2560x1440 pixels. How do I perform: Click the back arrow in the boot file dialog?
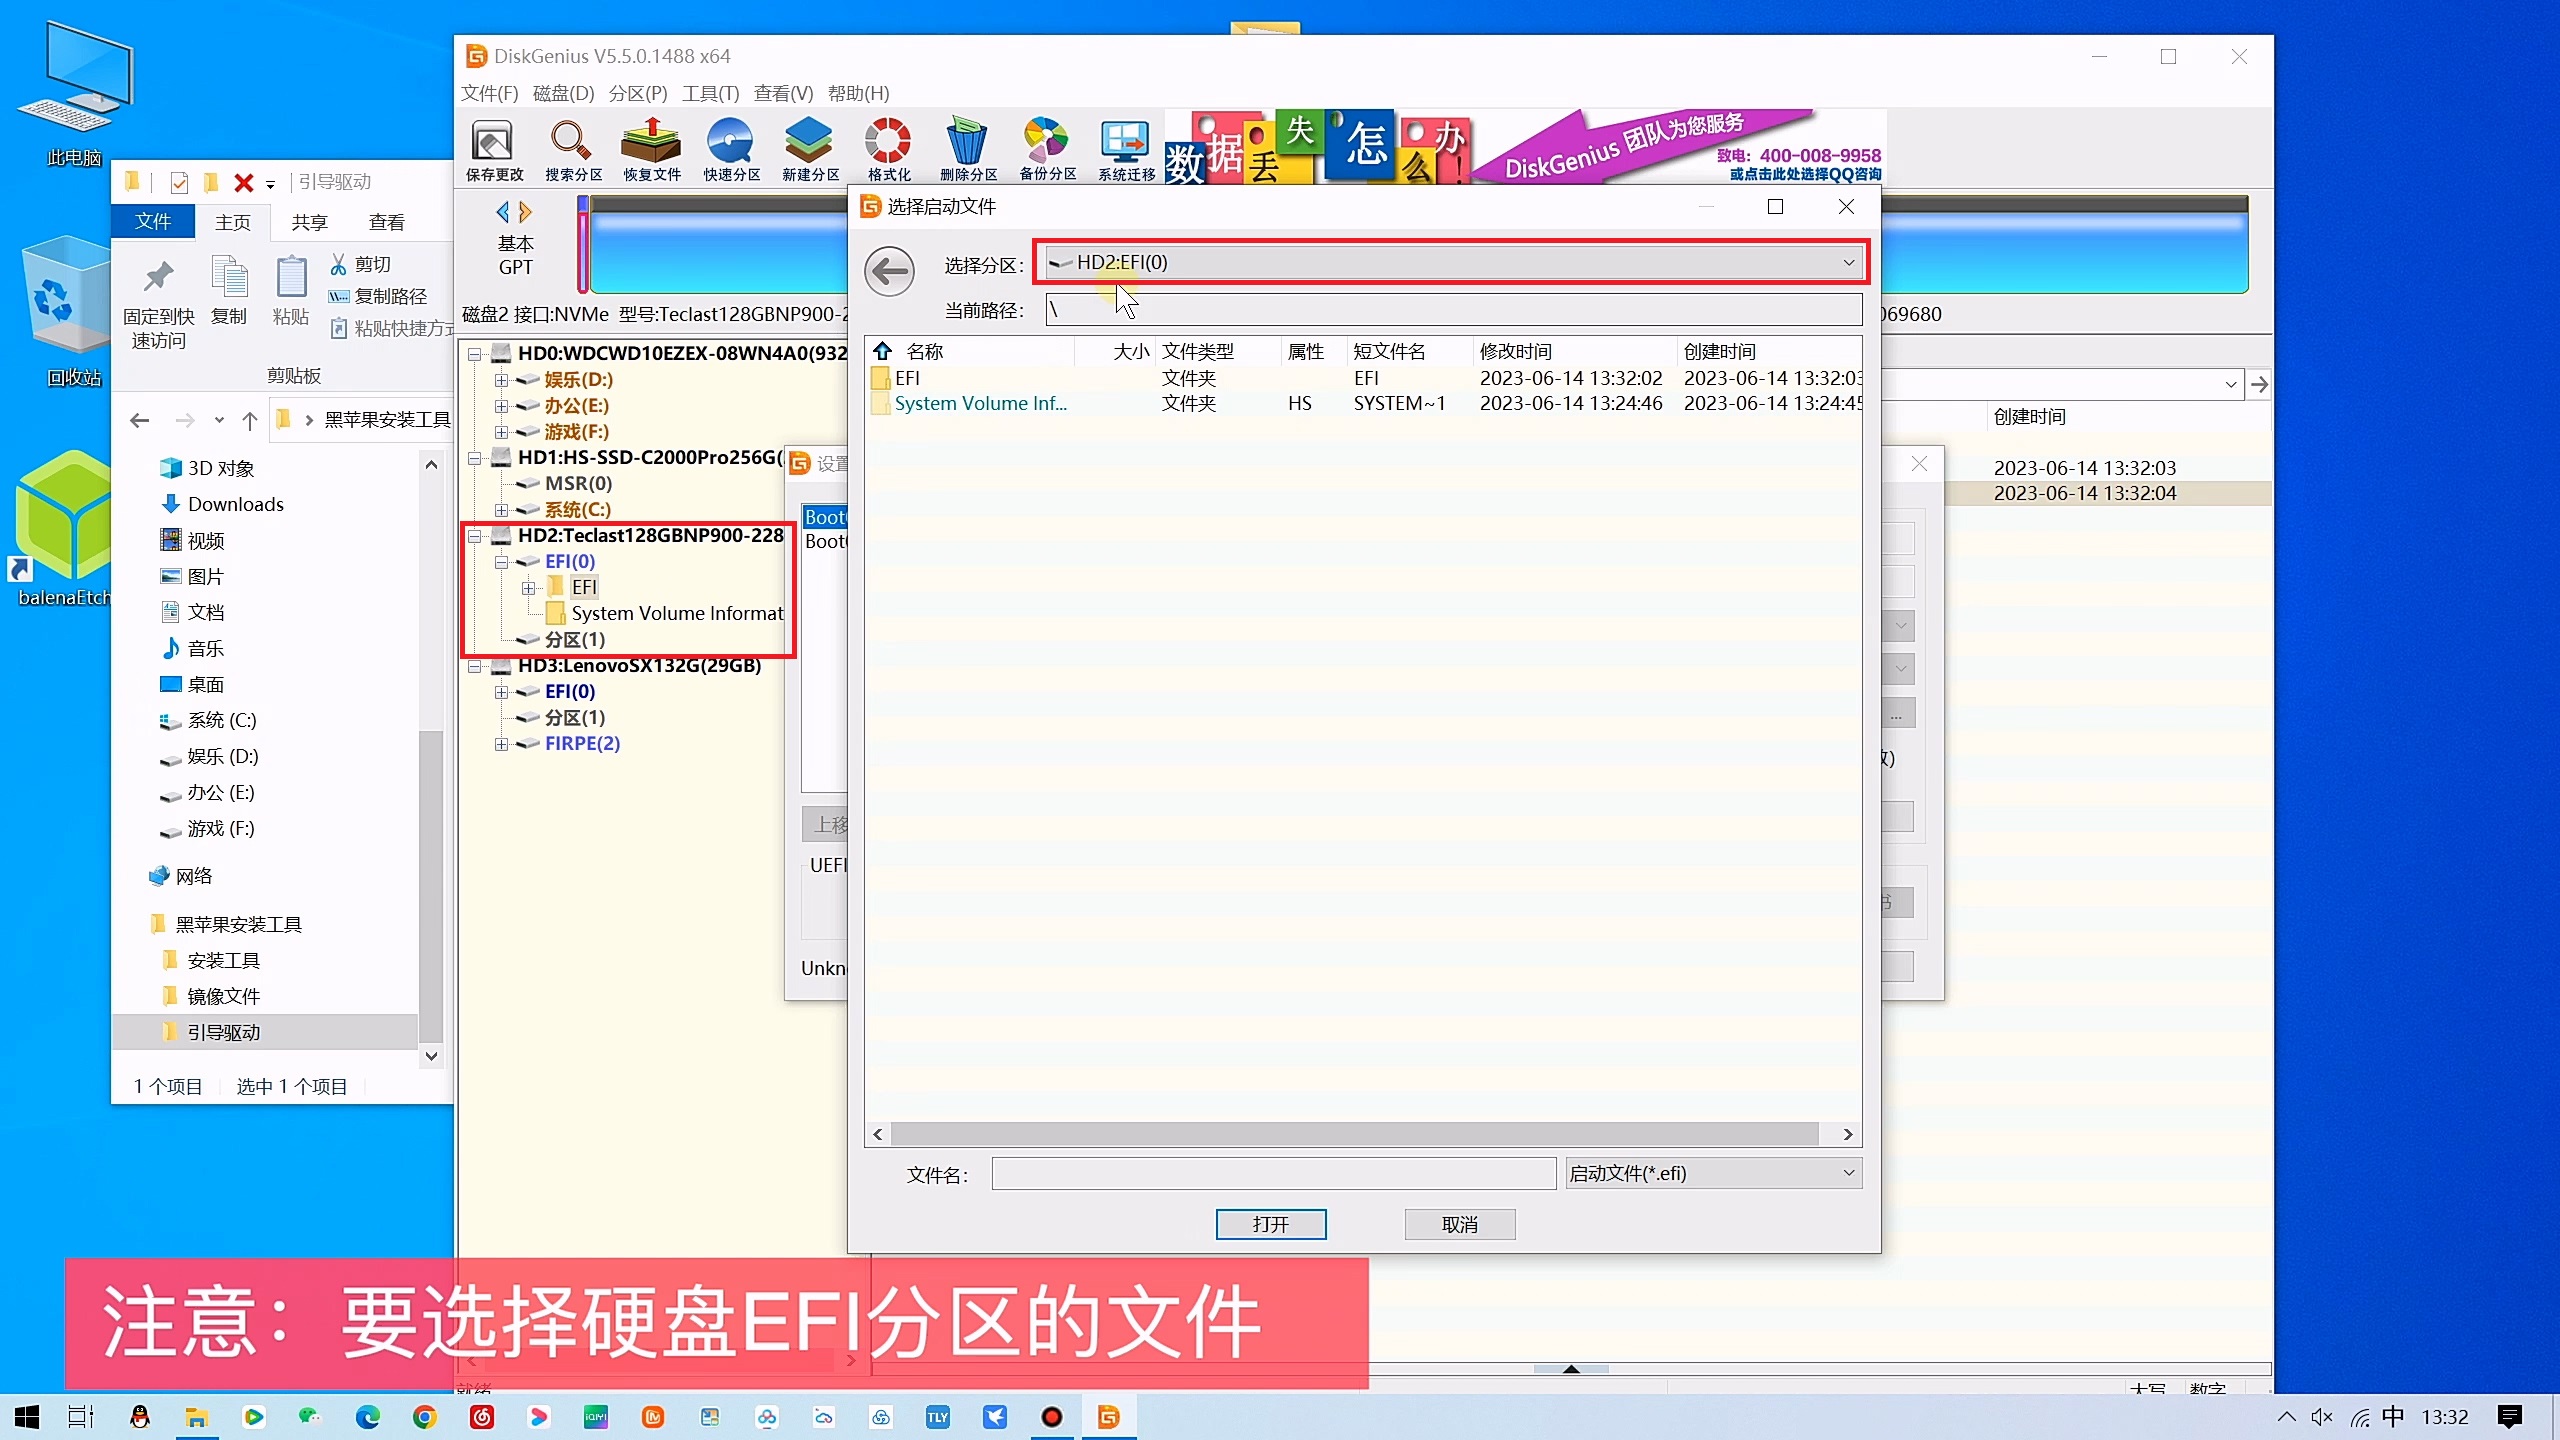coord(889,271)
